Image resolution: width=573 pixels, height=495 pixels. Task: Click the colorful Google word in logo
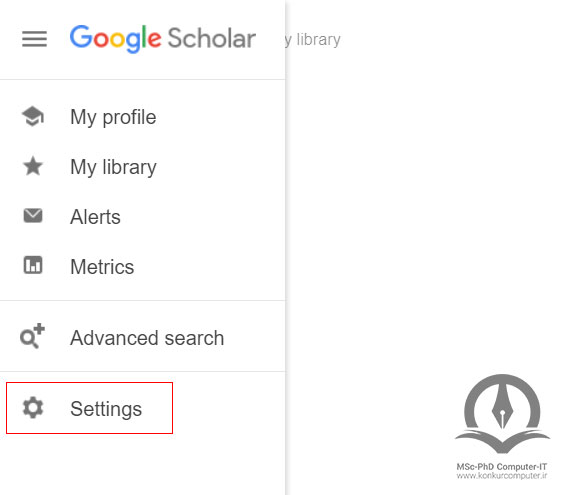coord(115,39)
